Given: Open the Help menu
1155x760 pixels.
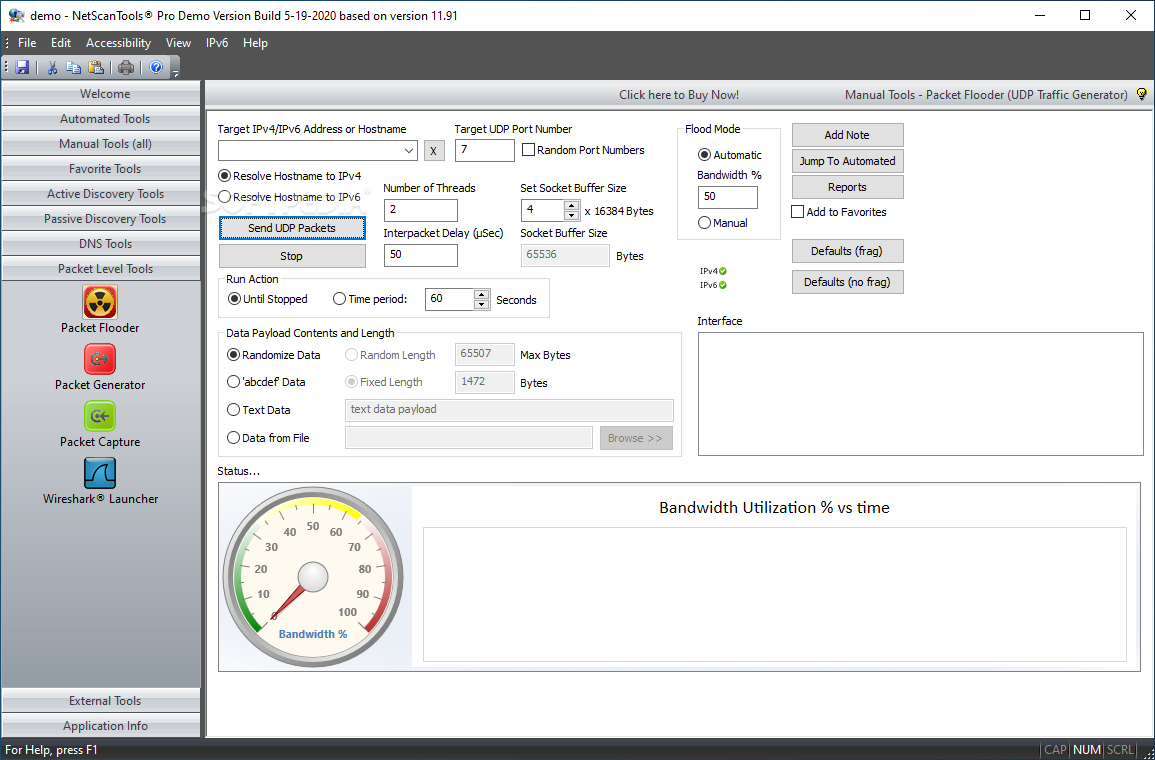Looking at the screenshot, I should tap(255, 43).
